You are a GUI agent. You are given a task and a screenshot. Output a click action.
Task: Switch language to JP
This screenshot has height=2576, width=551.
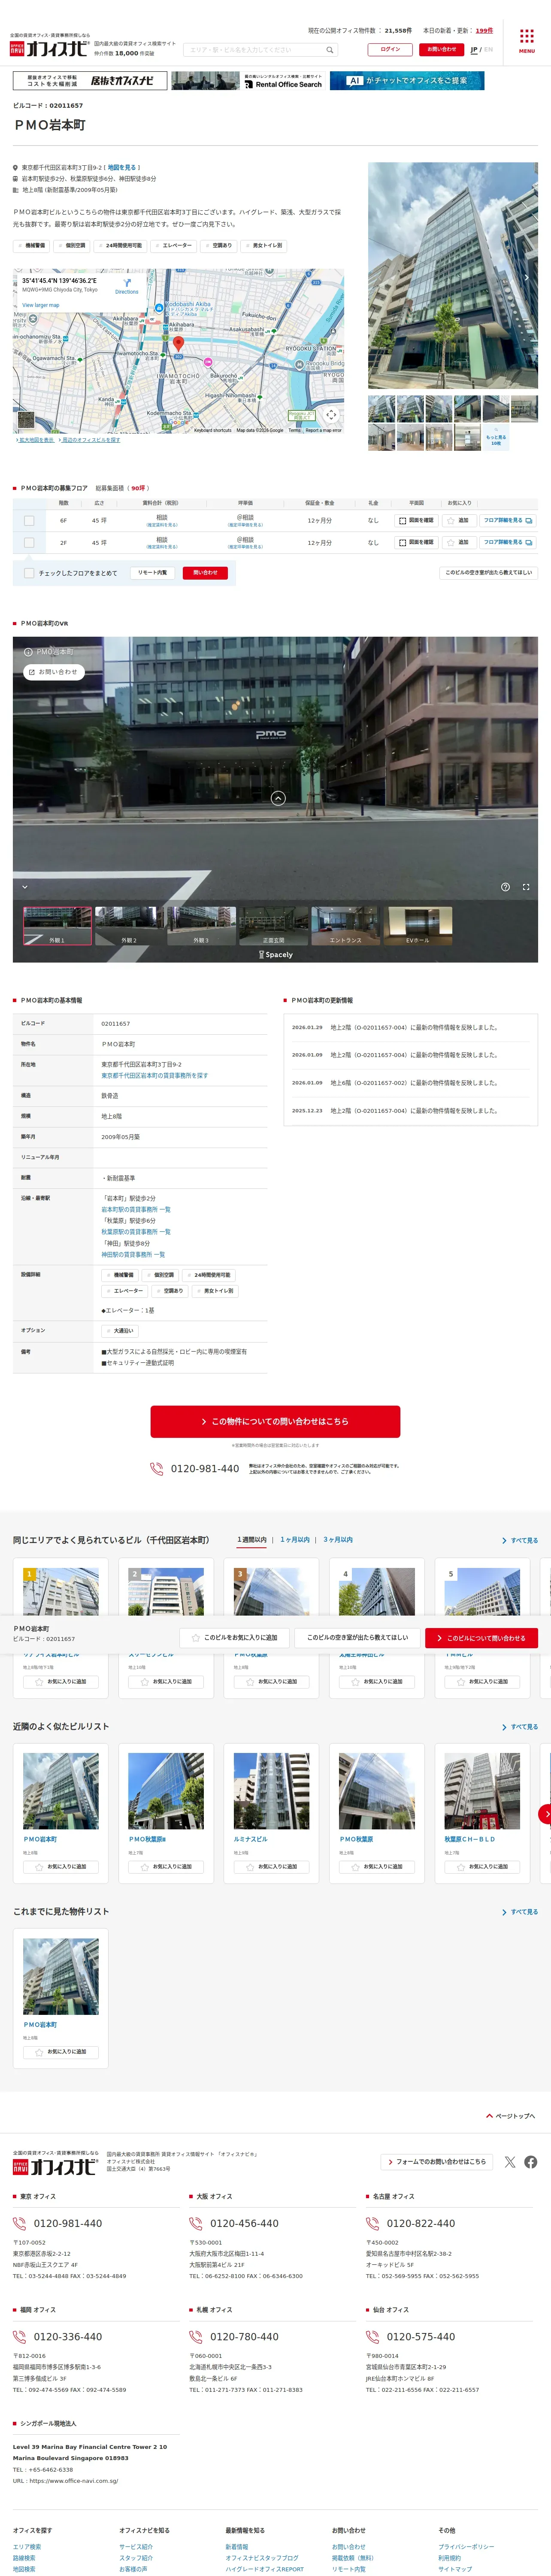(x=474, y=49)
